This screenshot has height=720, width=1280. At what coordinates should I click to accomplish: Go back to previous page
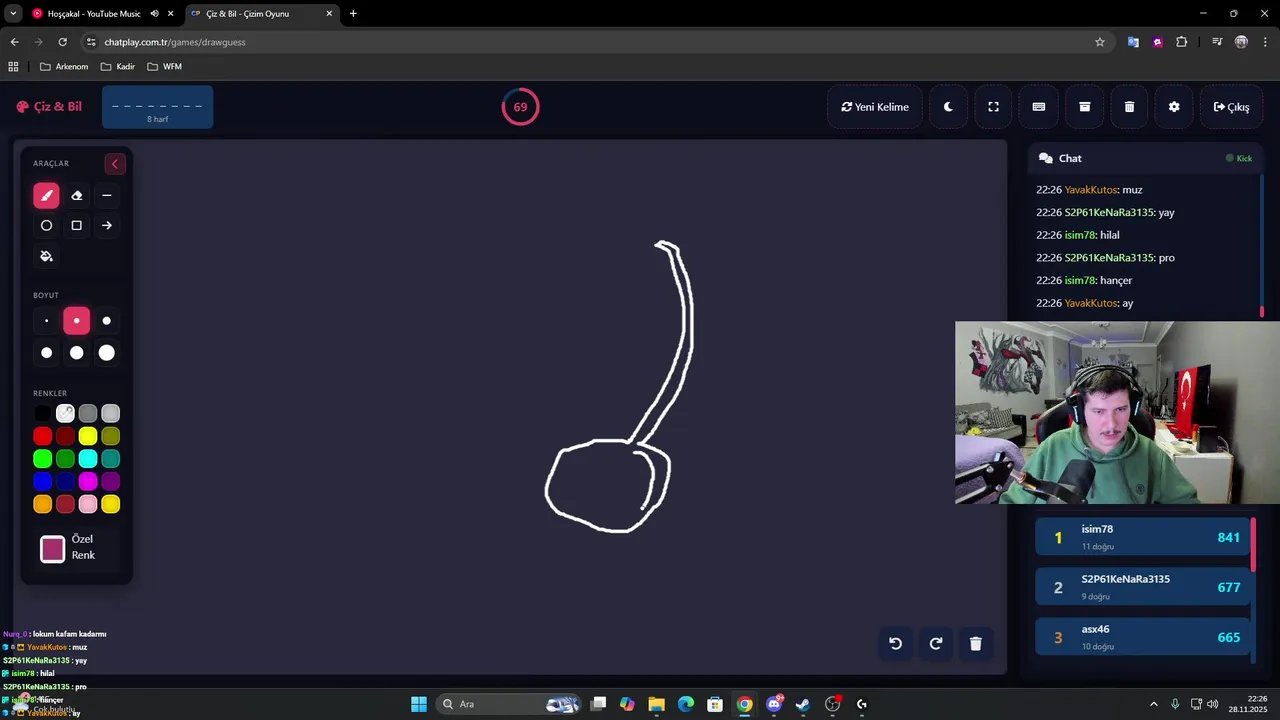14,42
